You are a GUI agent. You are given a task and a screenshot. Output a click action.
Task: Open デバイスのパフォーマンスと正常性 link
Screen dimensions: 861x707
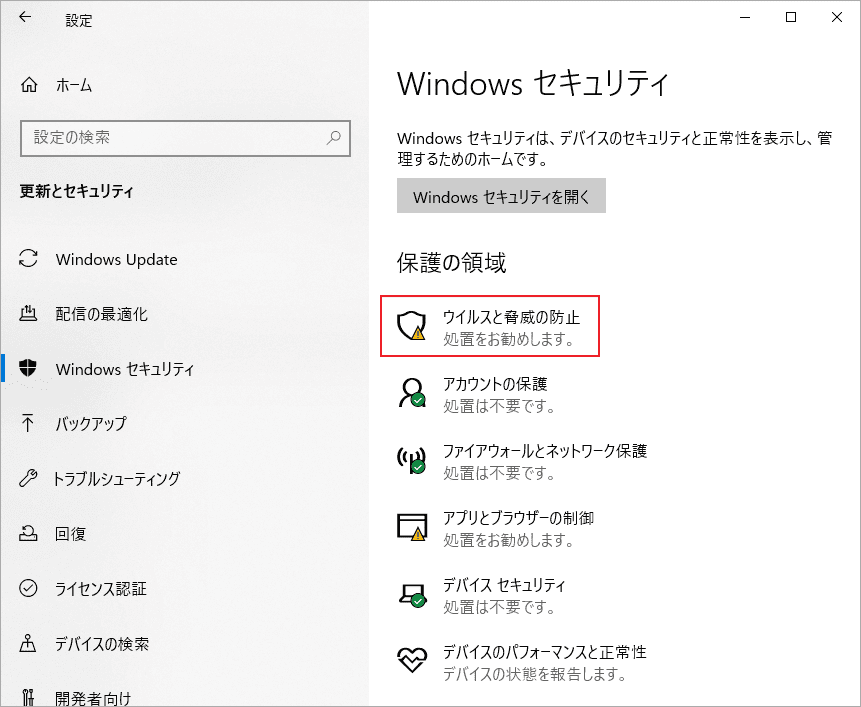click(x=544, y=652)
